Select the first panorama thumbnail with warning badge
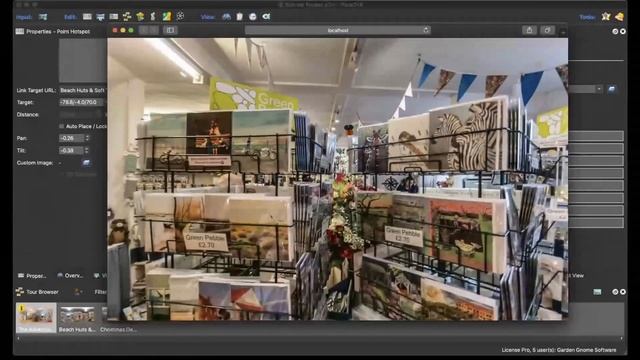Viewport: 640px width, 360px height. click(36, 318)
